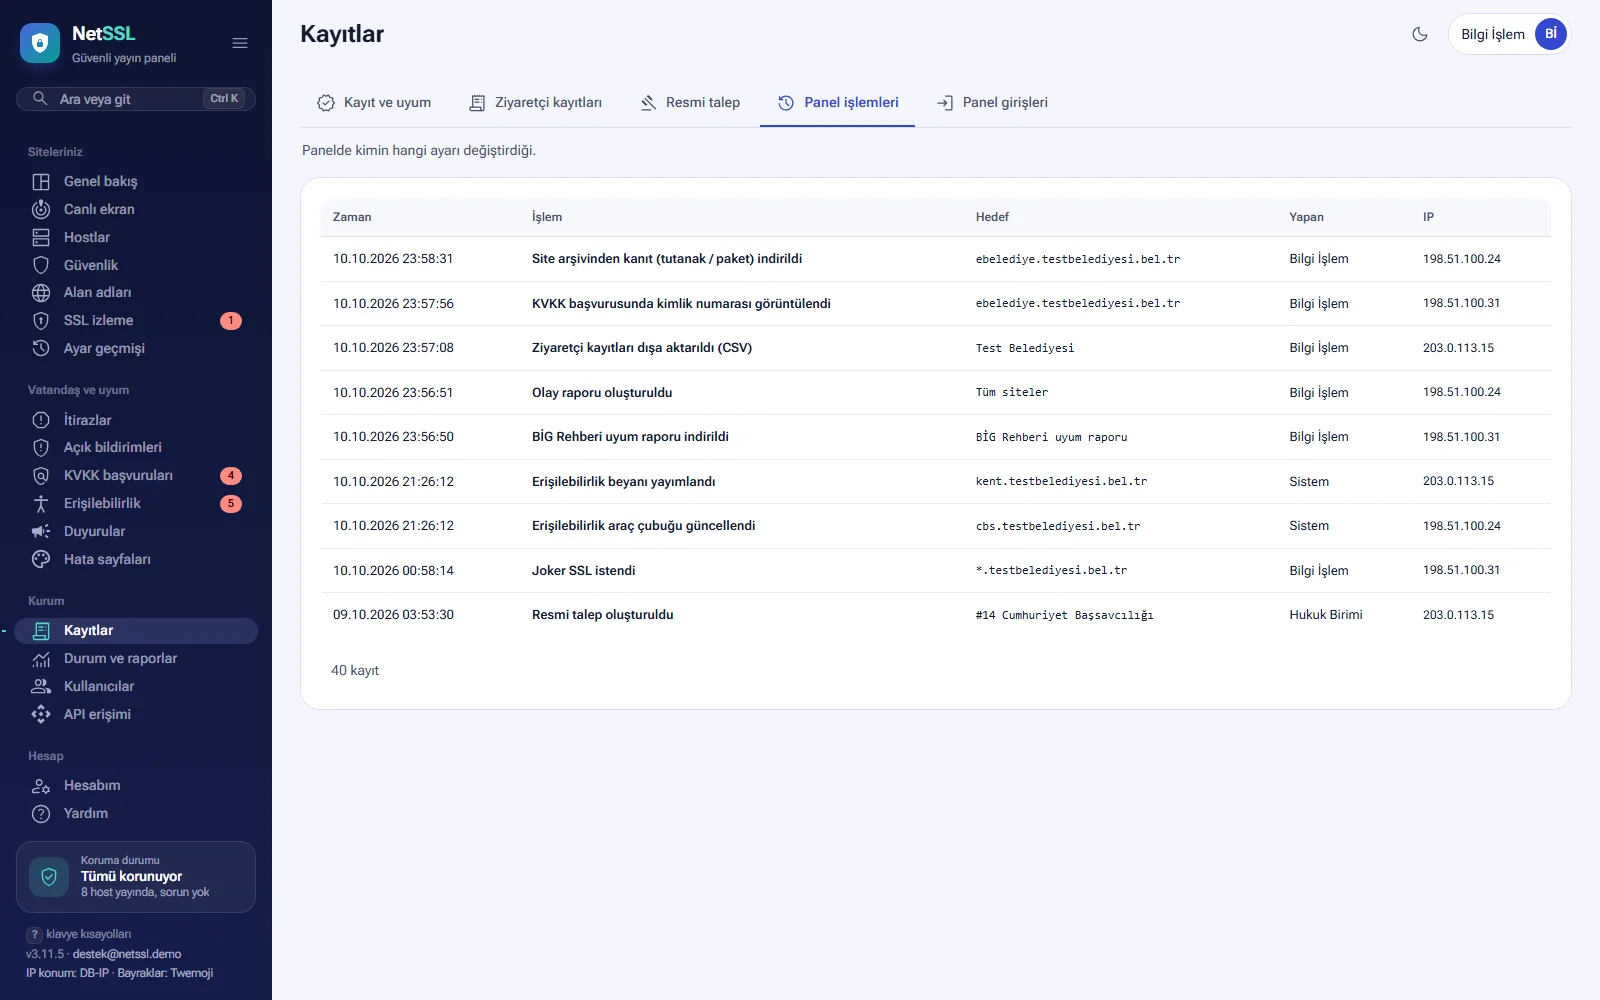Viewport: 1600px width, 1000px height.
Task: Open the Koruma durumu status card
Action: click(136, 877)
